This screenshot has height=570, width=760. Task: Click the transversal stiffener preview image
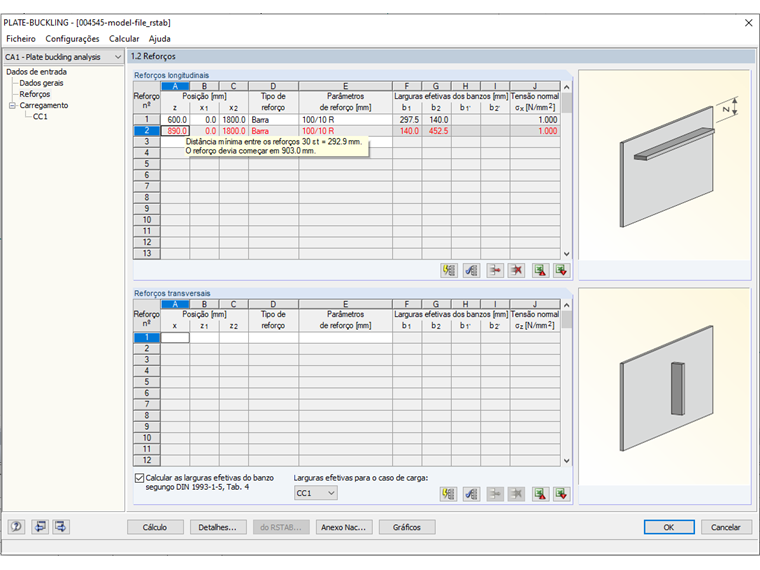pos(665,387)
